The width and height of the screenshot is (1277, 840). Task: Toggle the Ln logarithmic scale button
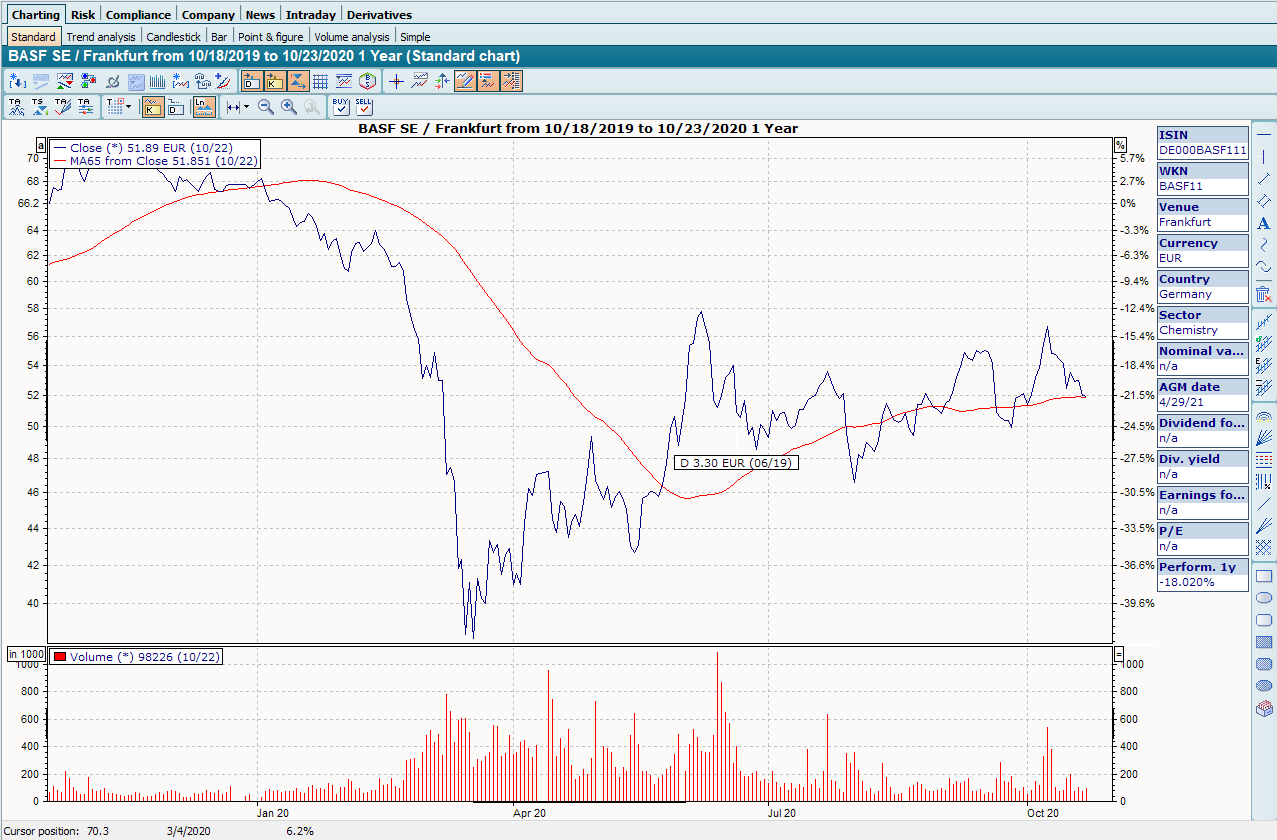[x=203, y=106]
